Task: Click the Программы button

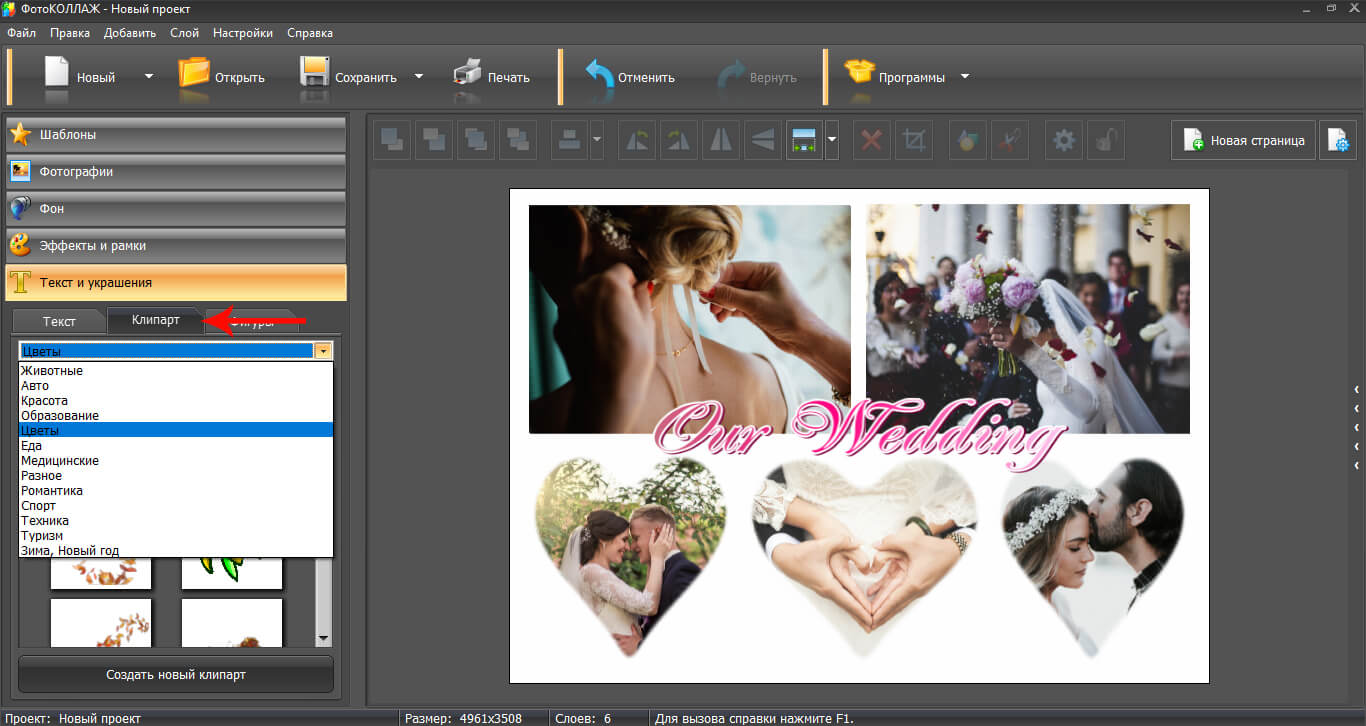Action: 896,77
